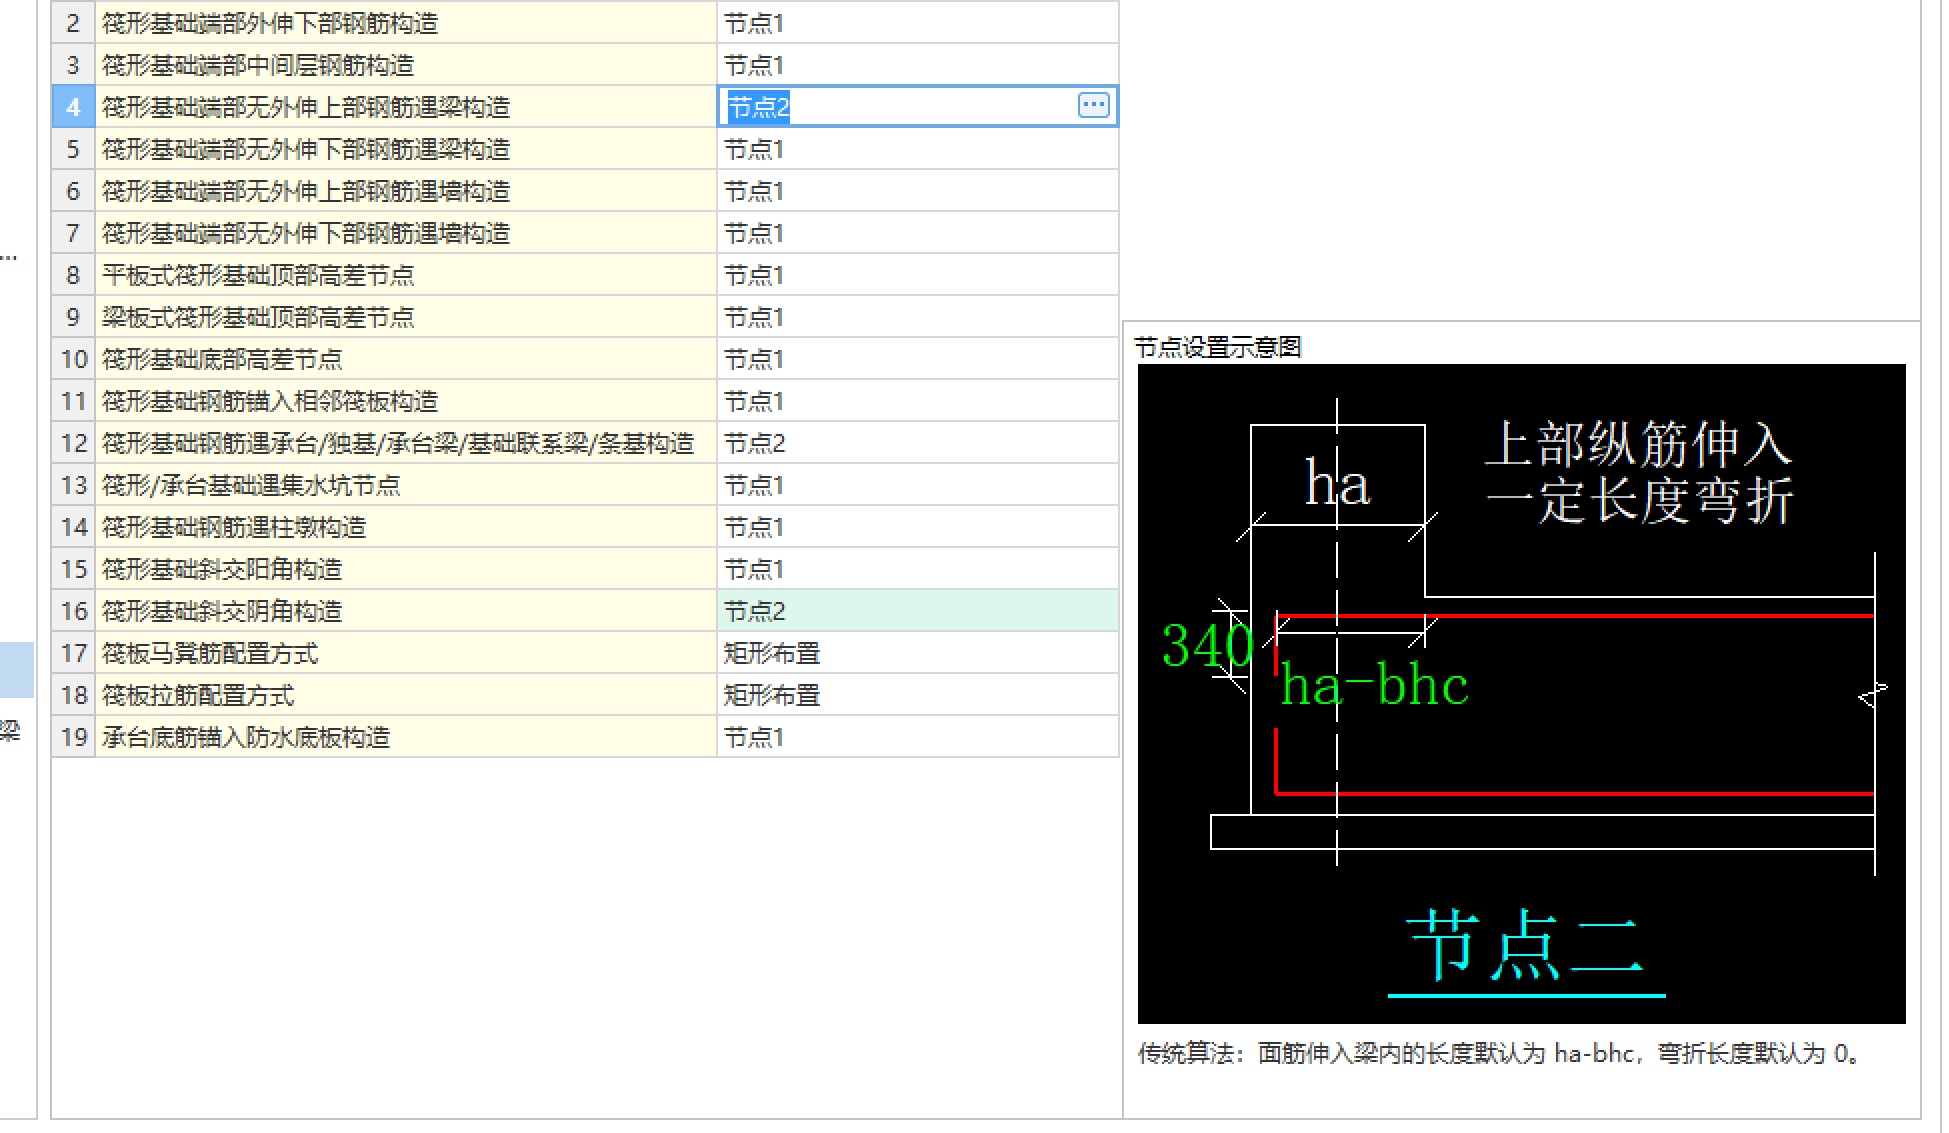Click row number 16 header cell
The height and width of the screenshot is (1133, 1949).
coord(73,610)
